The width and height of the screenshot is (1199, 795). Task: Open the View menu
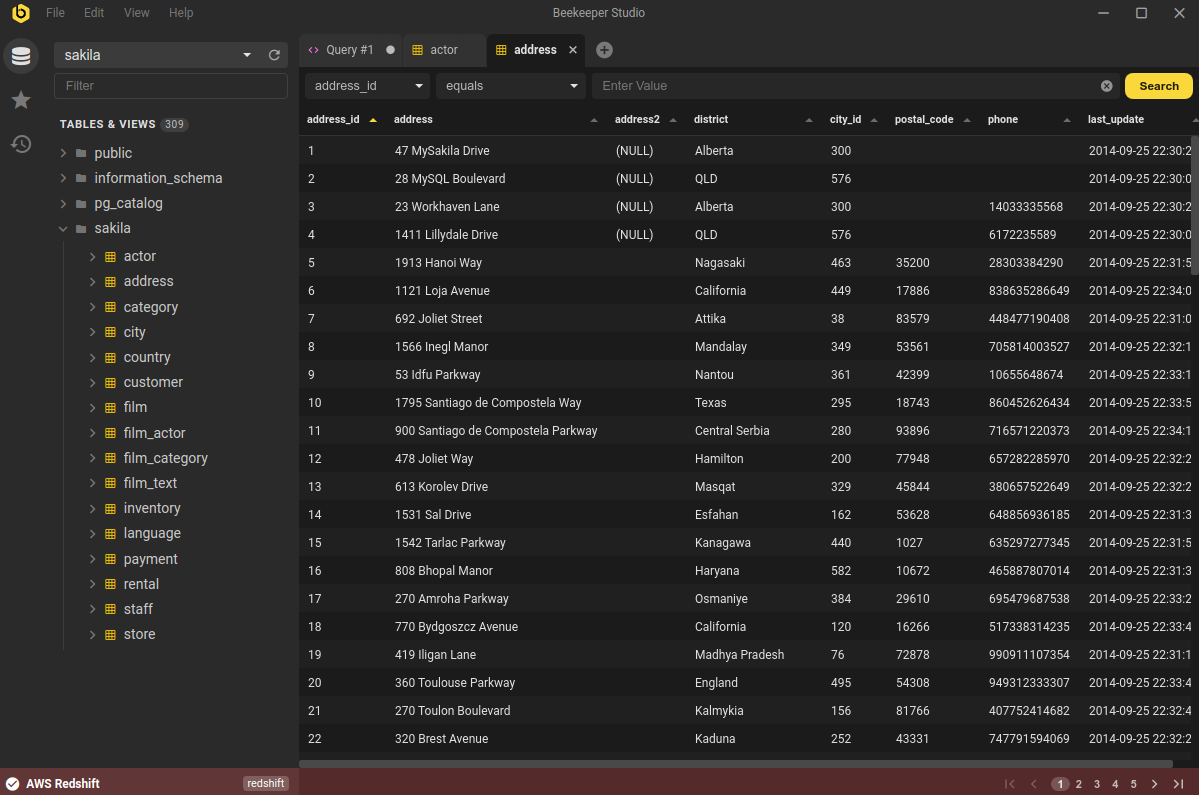click(137, 13)
